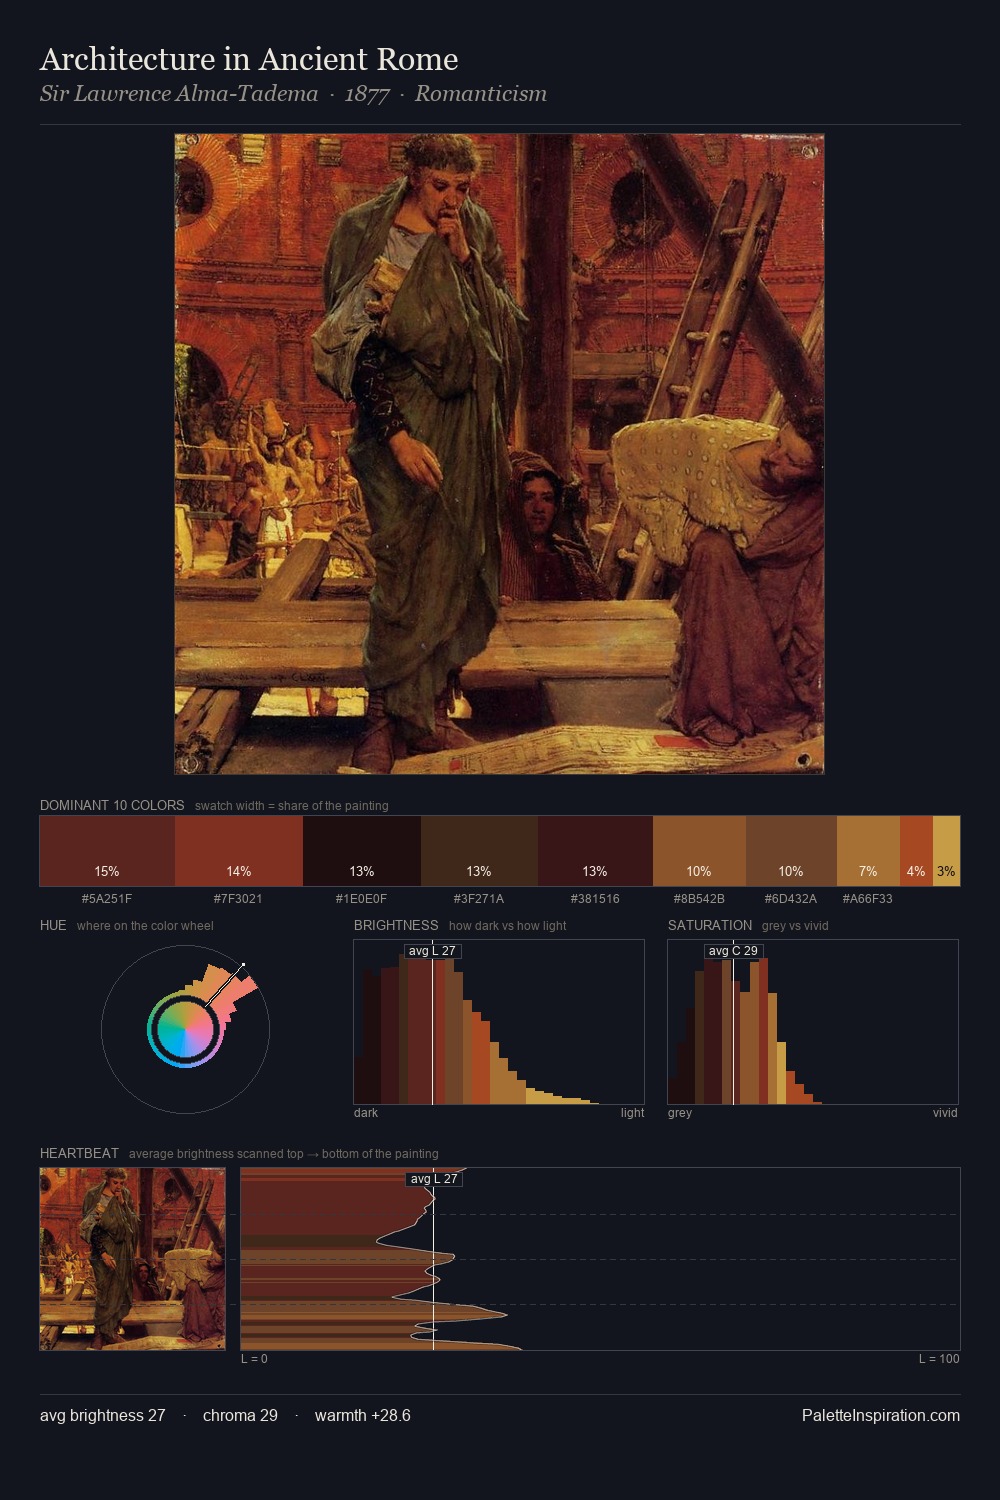Select the 7% swatch #A66F33

tap(868, 851)
